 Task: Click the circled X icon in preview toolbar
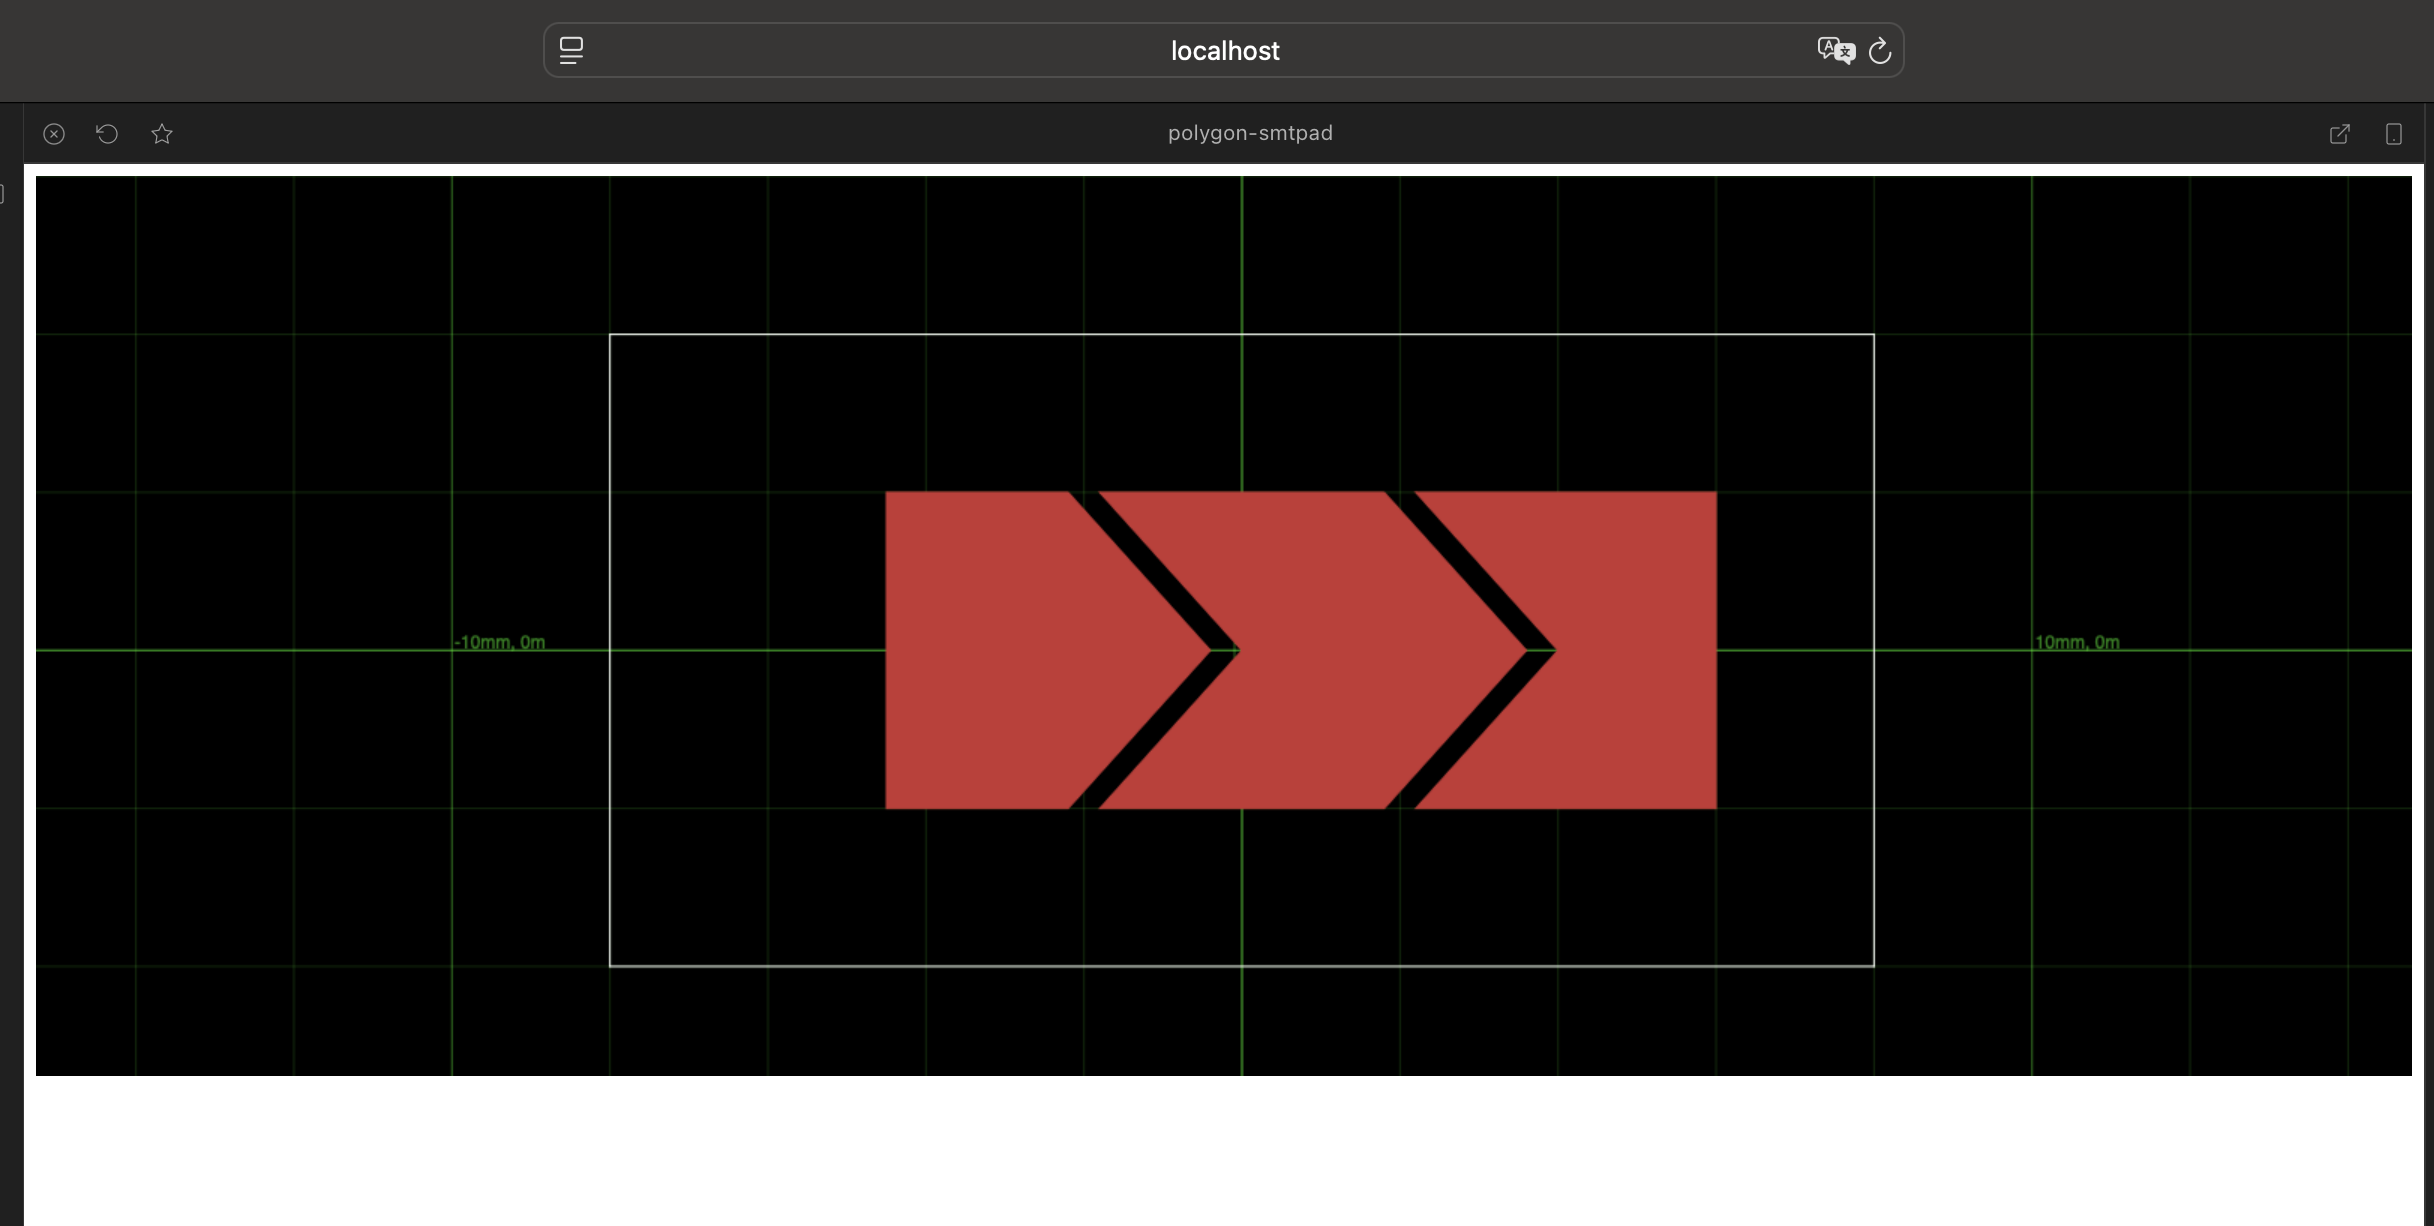[x=54, y=134]
